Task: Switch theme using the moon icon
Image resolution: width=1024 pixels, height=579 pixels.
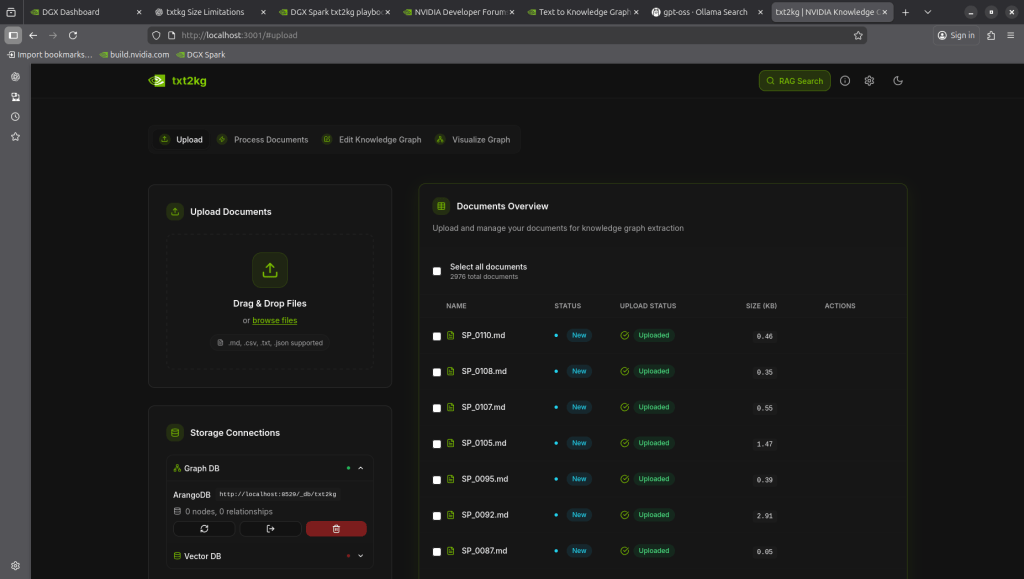Action: (897, 81)
